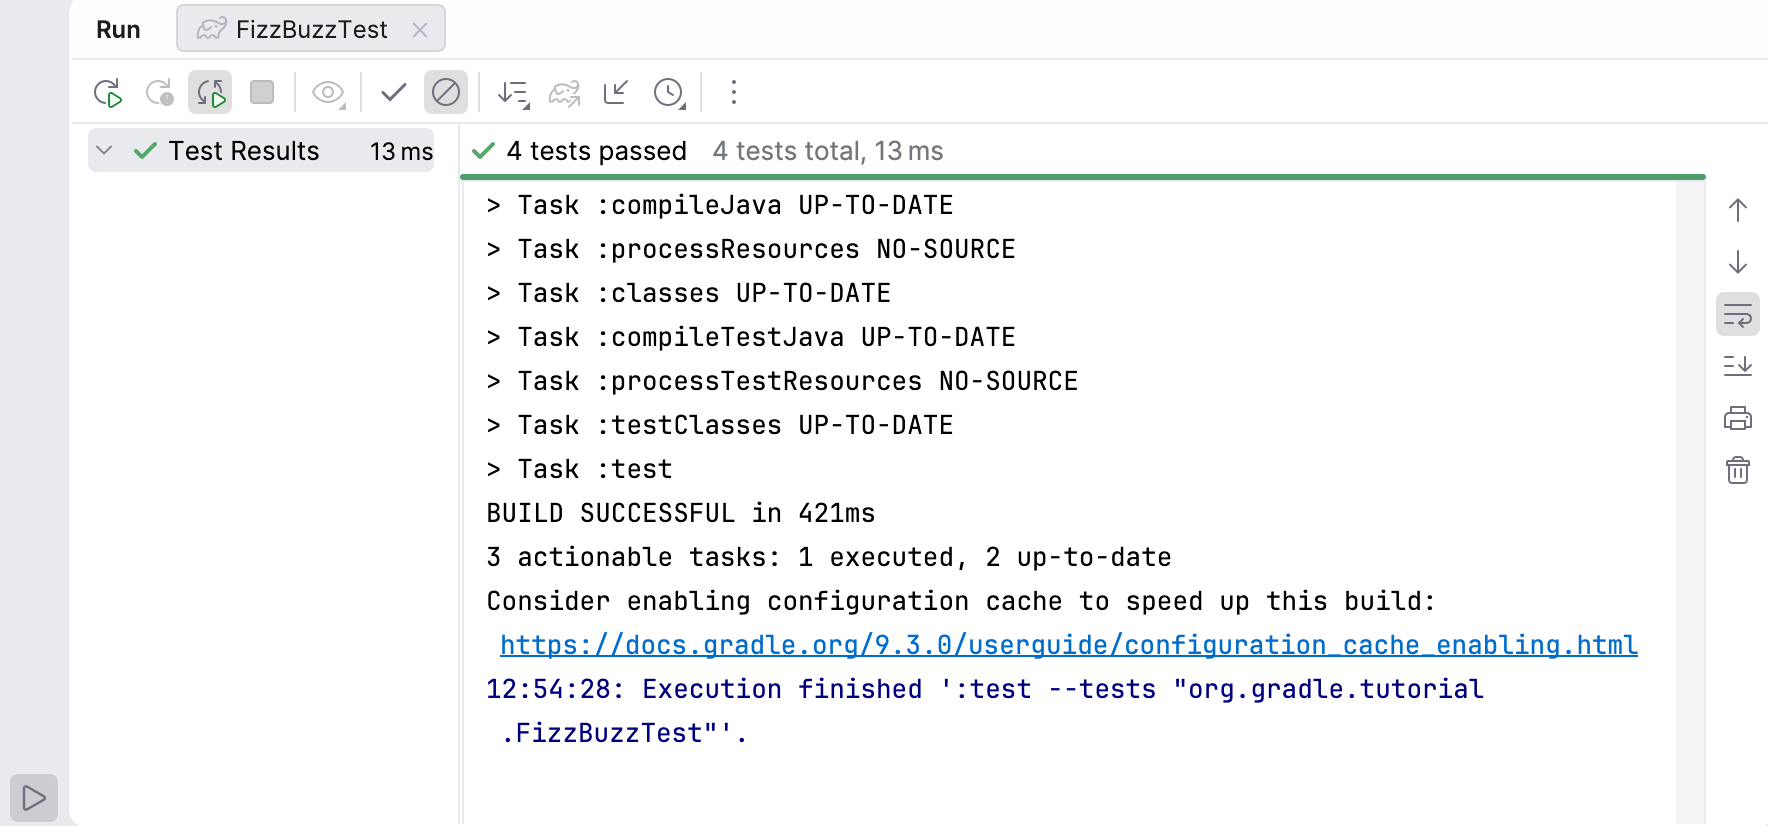Click the '4 tests total, 13 ms' text
Viewport: 1768px width, 826px height.
[x=828, y=151]
